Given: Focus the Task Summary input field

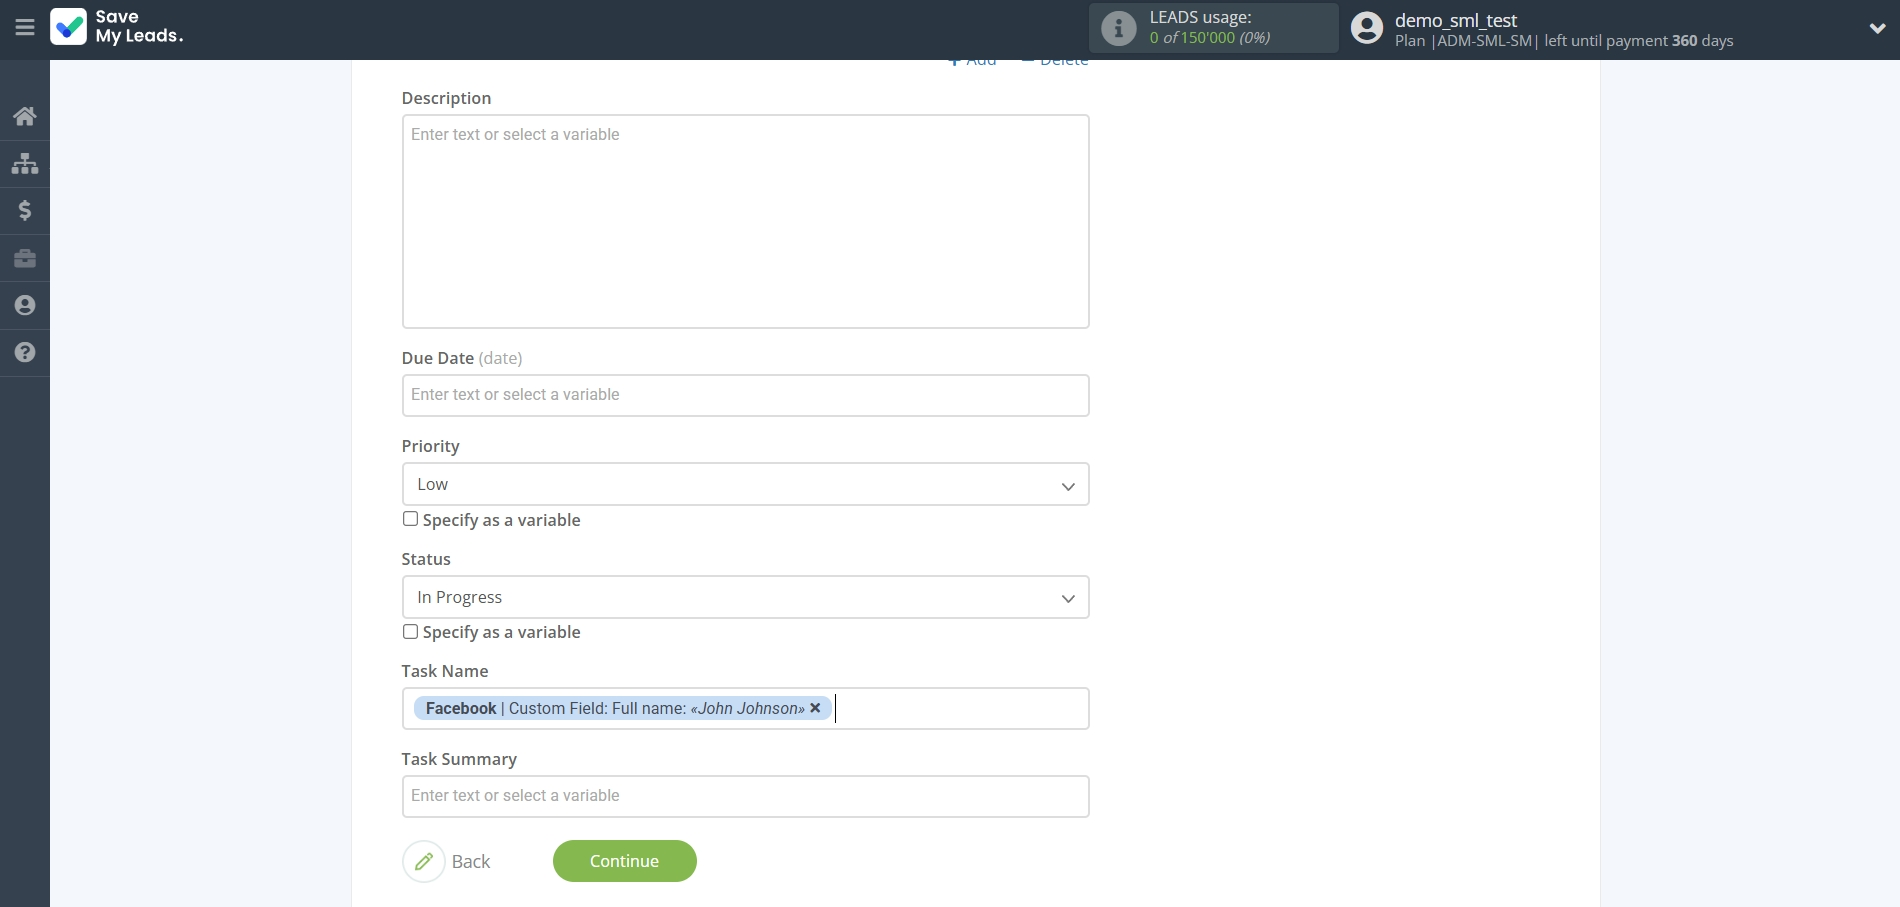Looking at the screenshot, I should [x=745, y=796].
